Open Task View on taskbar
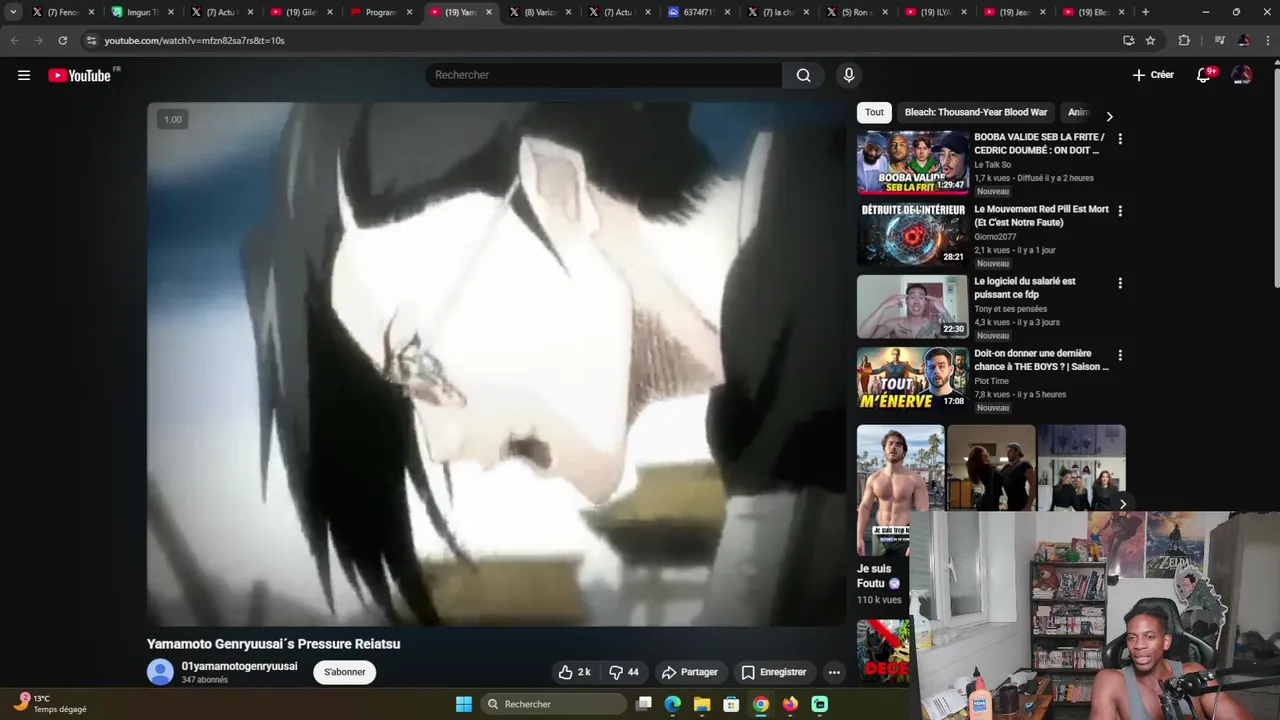The image size is (1280, 720). 644,704
